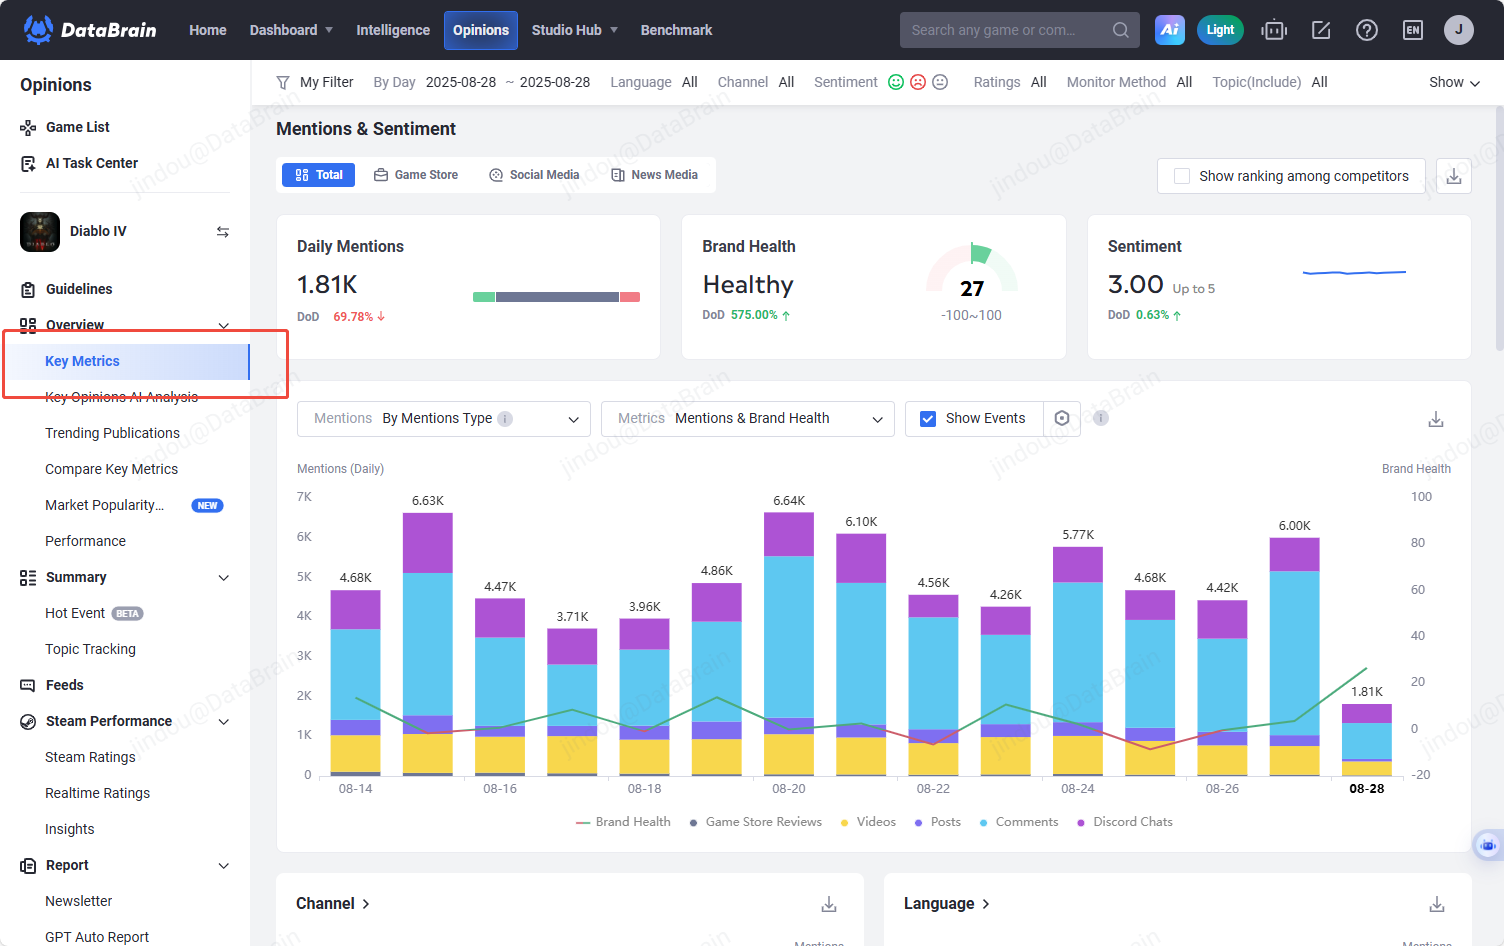Toggle Videos series in legend
The width and height of the screenshot is (1504, 946).
click(868, 822)
